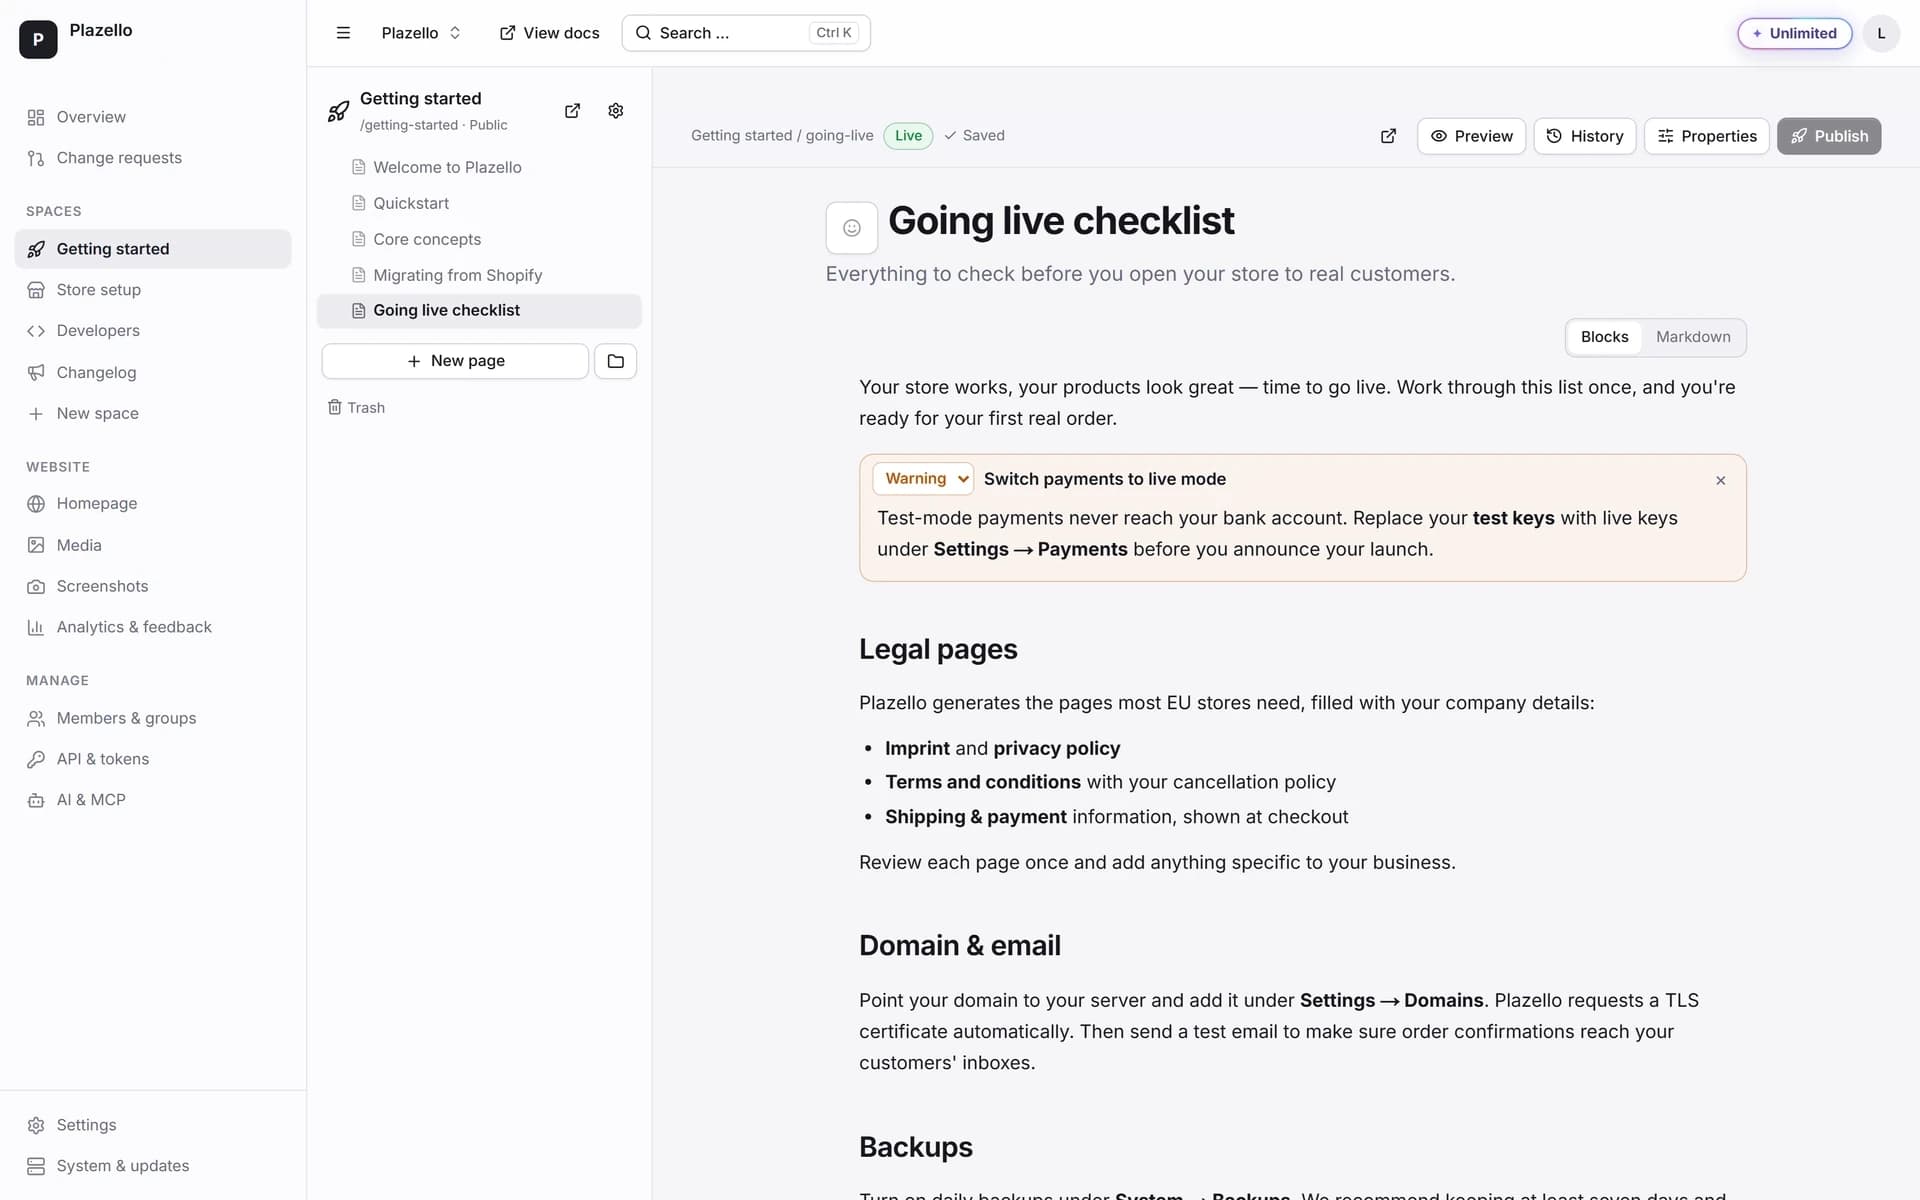
Task: Open the Plazello project switcher
Action: (421, 33)
